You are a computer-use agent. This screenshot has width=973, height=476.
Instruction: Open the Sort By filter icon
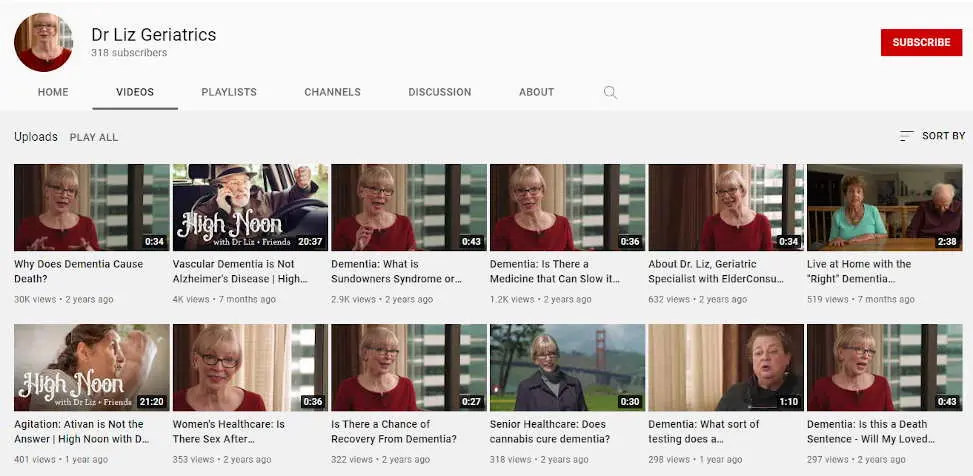tap(906, 136)
